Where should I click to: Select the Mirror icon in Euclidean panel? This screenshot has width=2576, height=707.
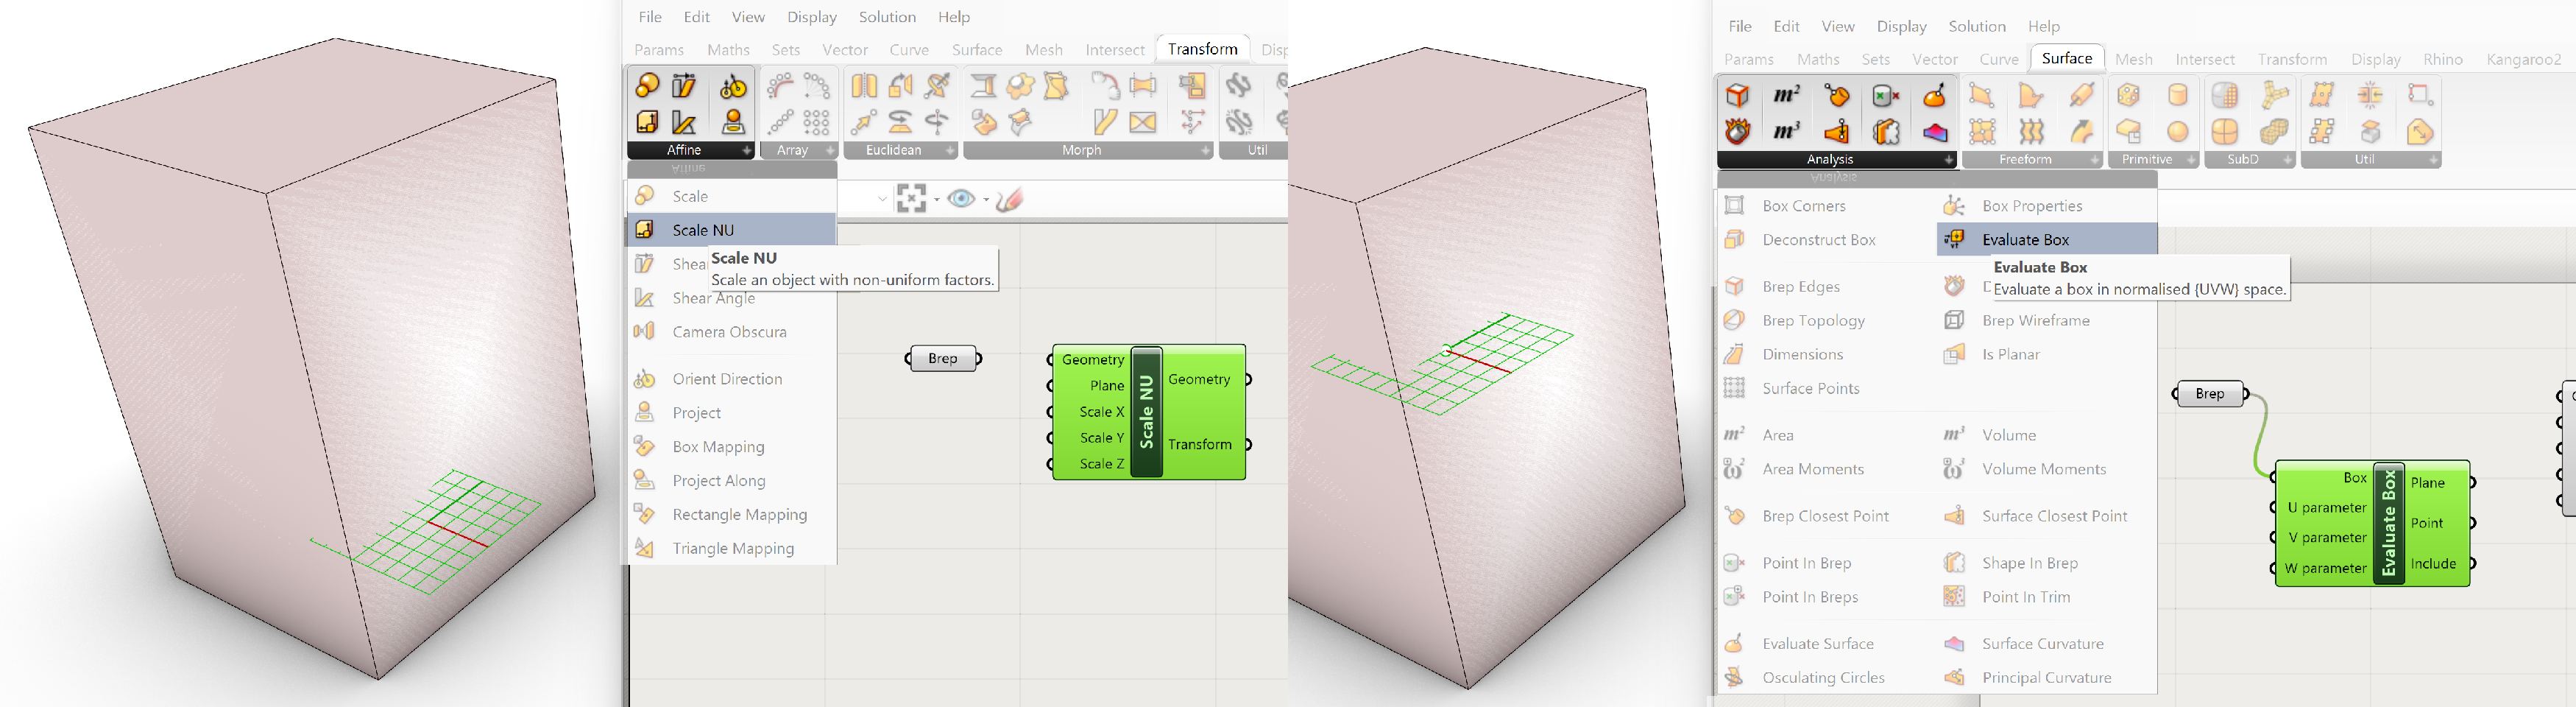864,86
